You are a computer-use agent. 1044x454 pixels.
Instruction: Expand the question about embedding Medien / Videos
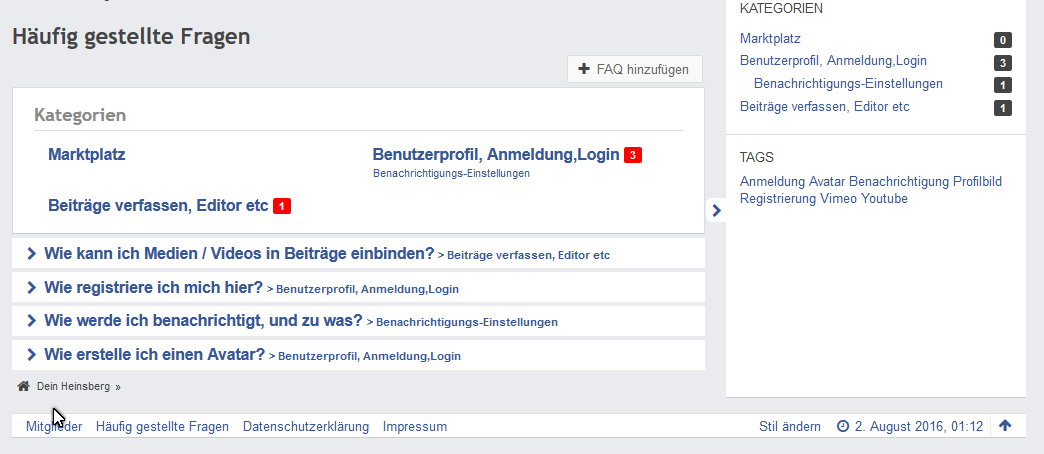coord(238,254)
